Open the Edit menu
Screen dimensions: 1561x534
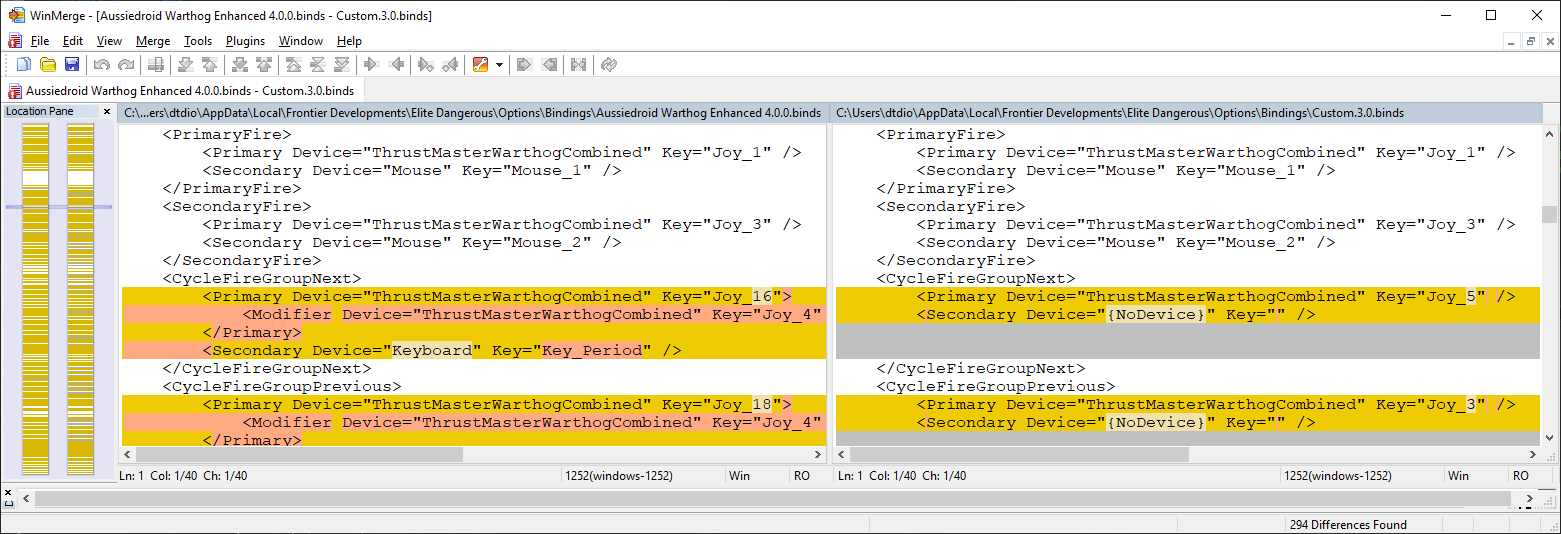[x=73, y=41]
